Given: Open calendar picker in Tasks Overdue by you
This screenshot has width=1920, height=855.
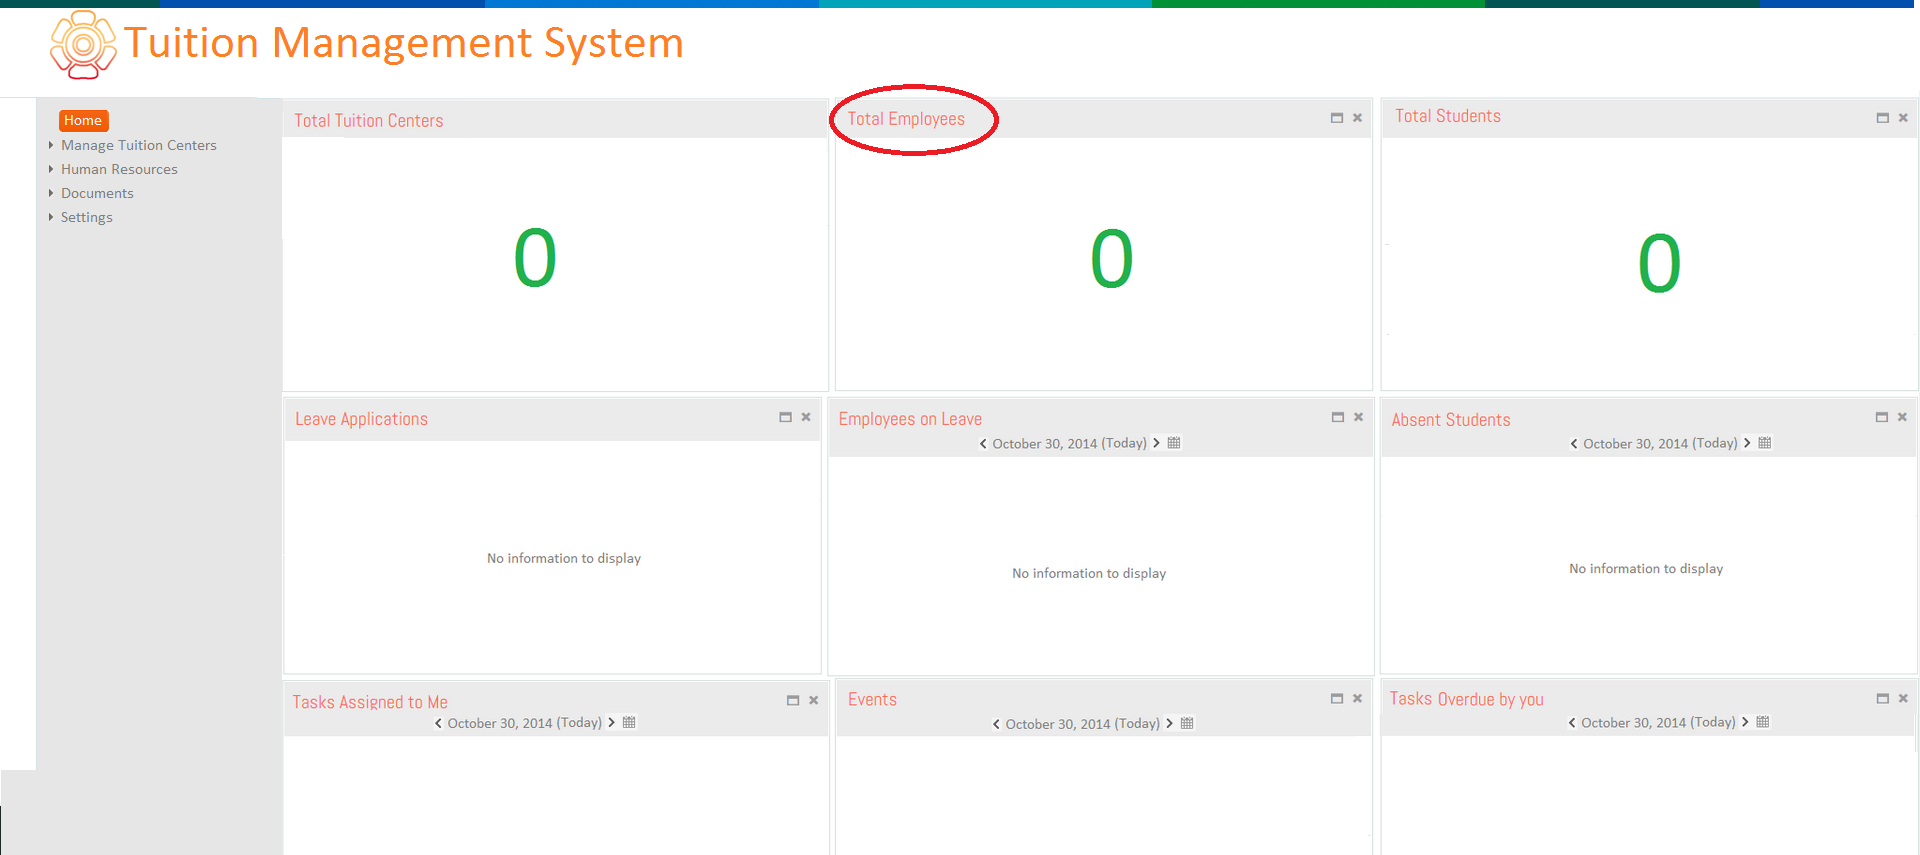Looking at the screenshot, I should click(x=1763, y=722).
